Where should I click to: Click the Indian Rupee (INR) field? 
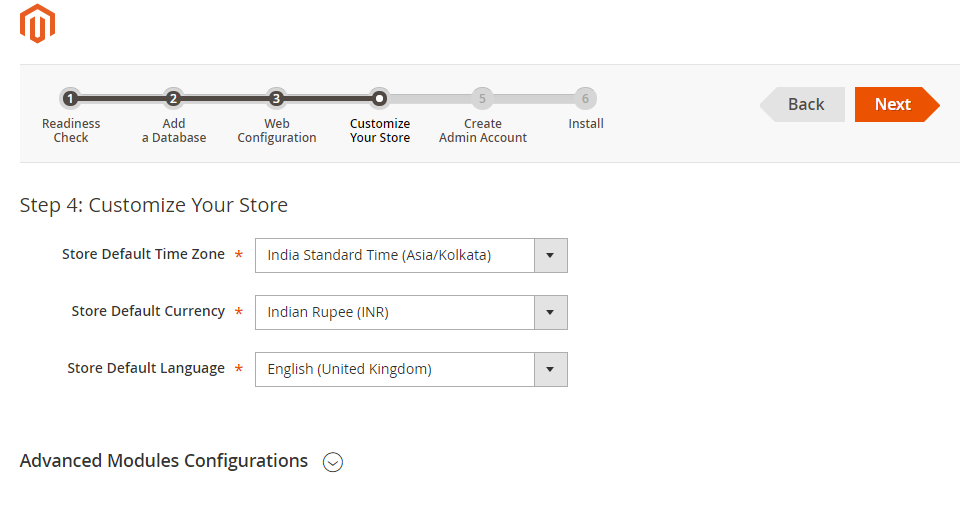pyautogui.click(x=394, y=312)
